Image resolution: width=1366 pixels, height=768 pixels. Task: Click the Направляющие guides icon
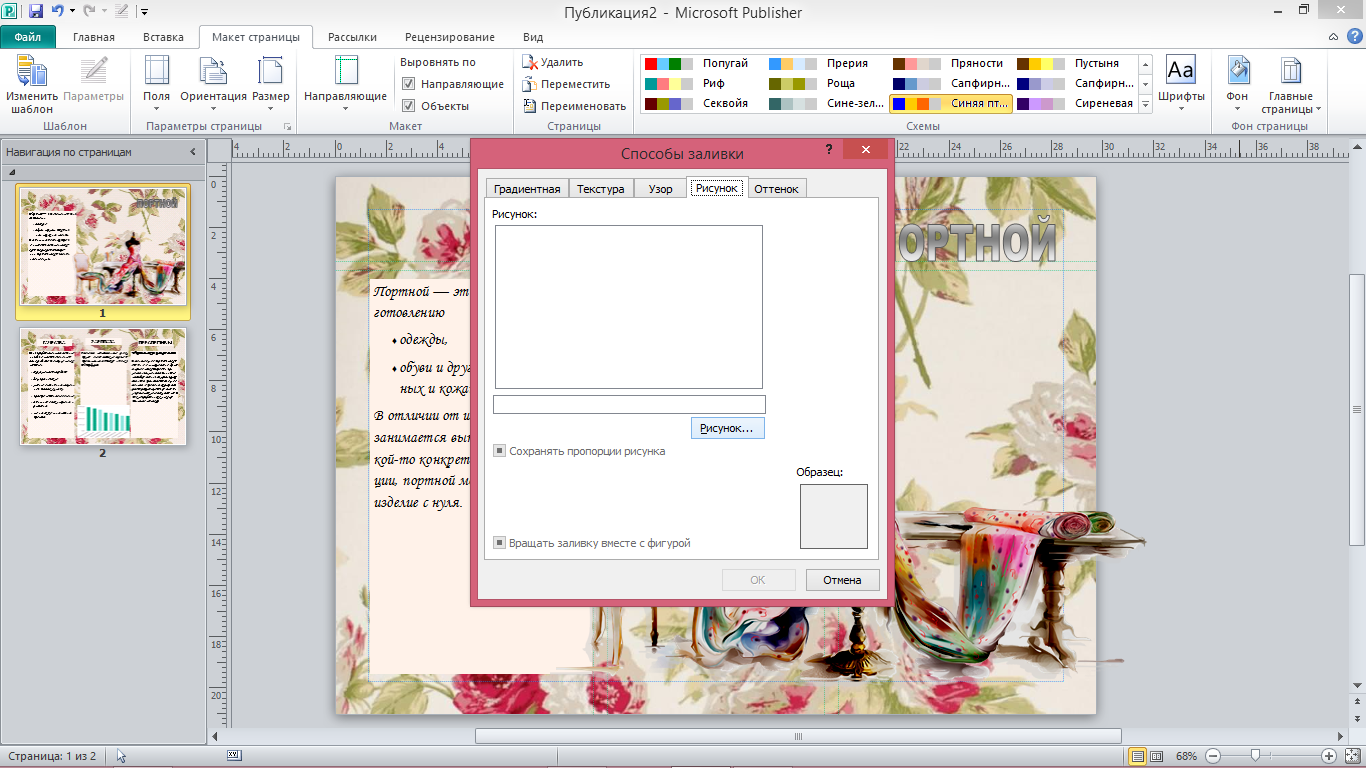coord(345,72)
